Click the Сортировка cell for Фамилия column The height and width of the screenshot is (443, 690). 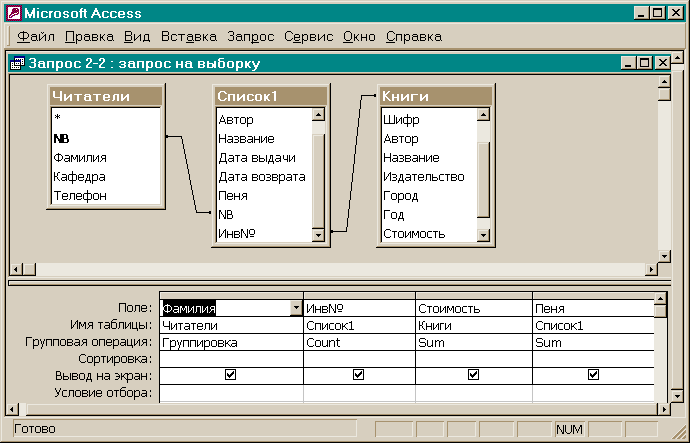click(x=231, y=359)
